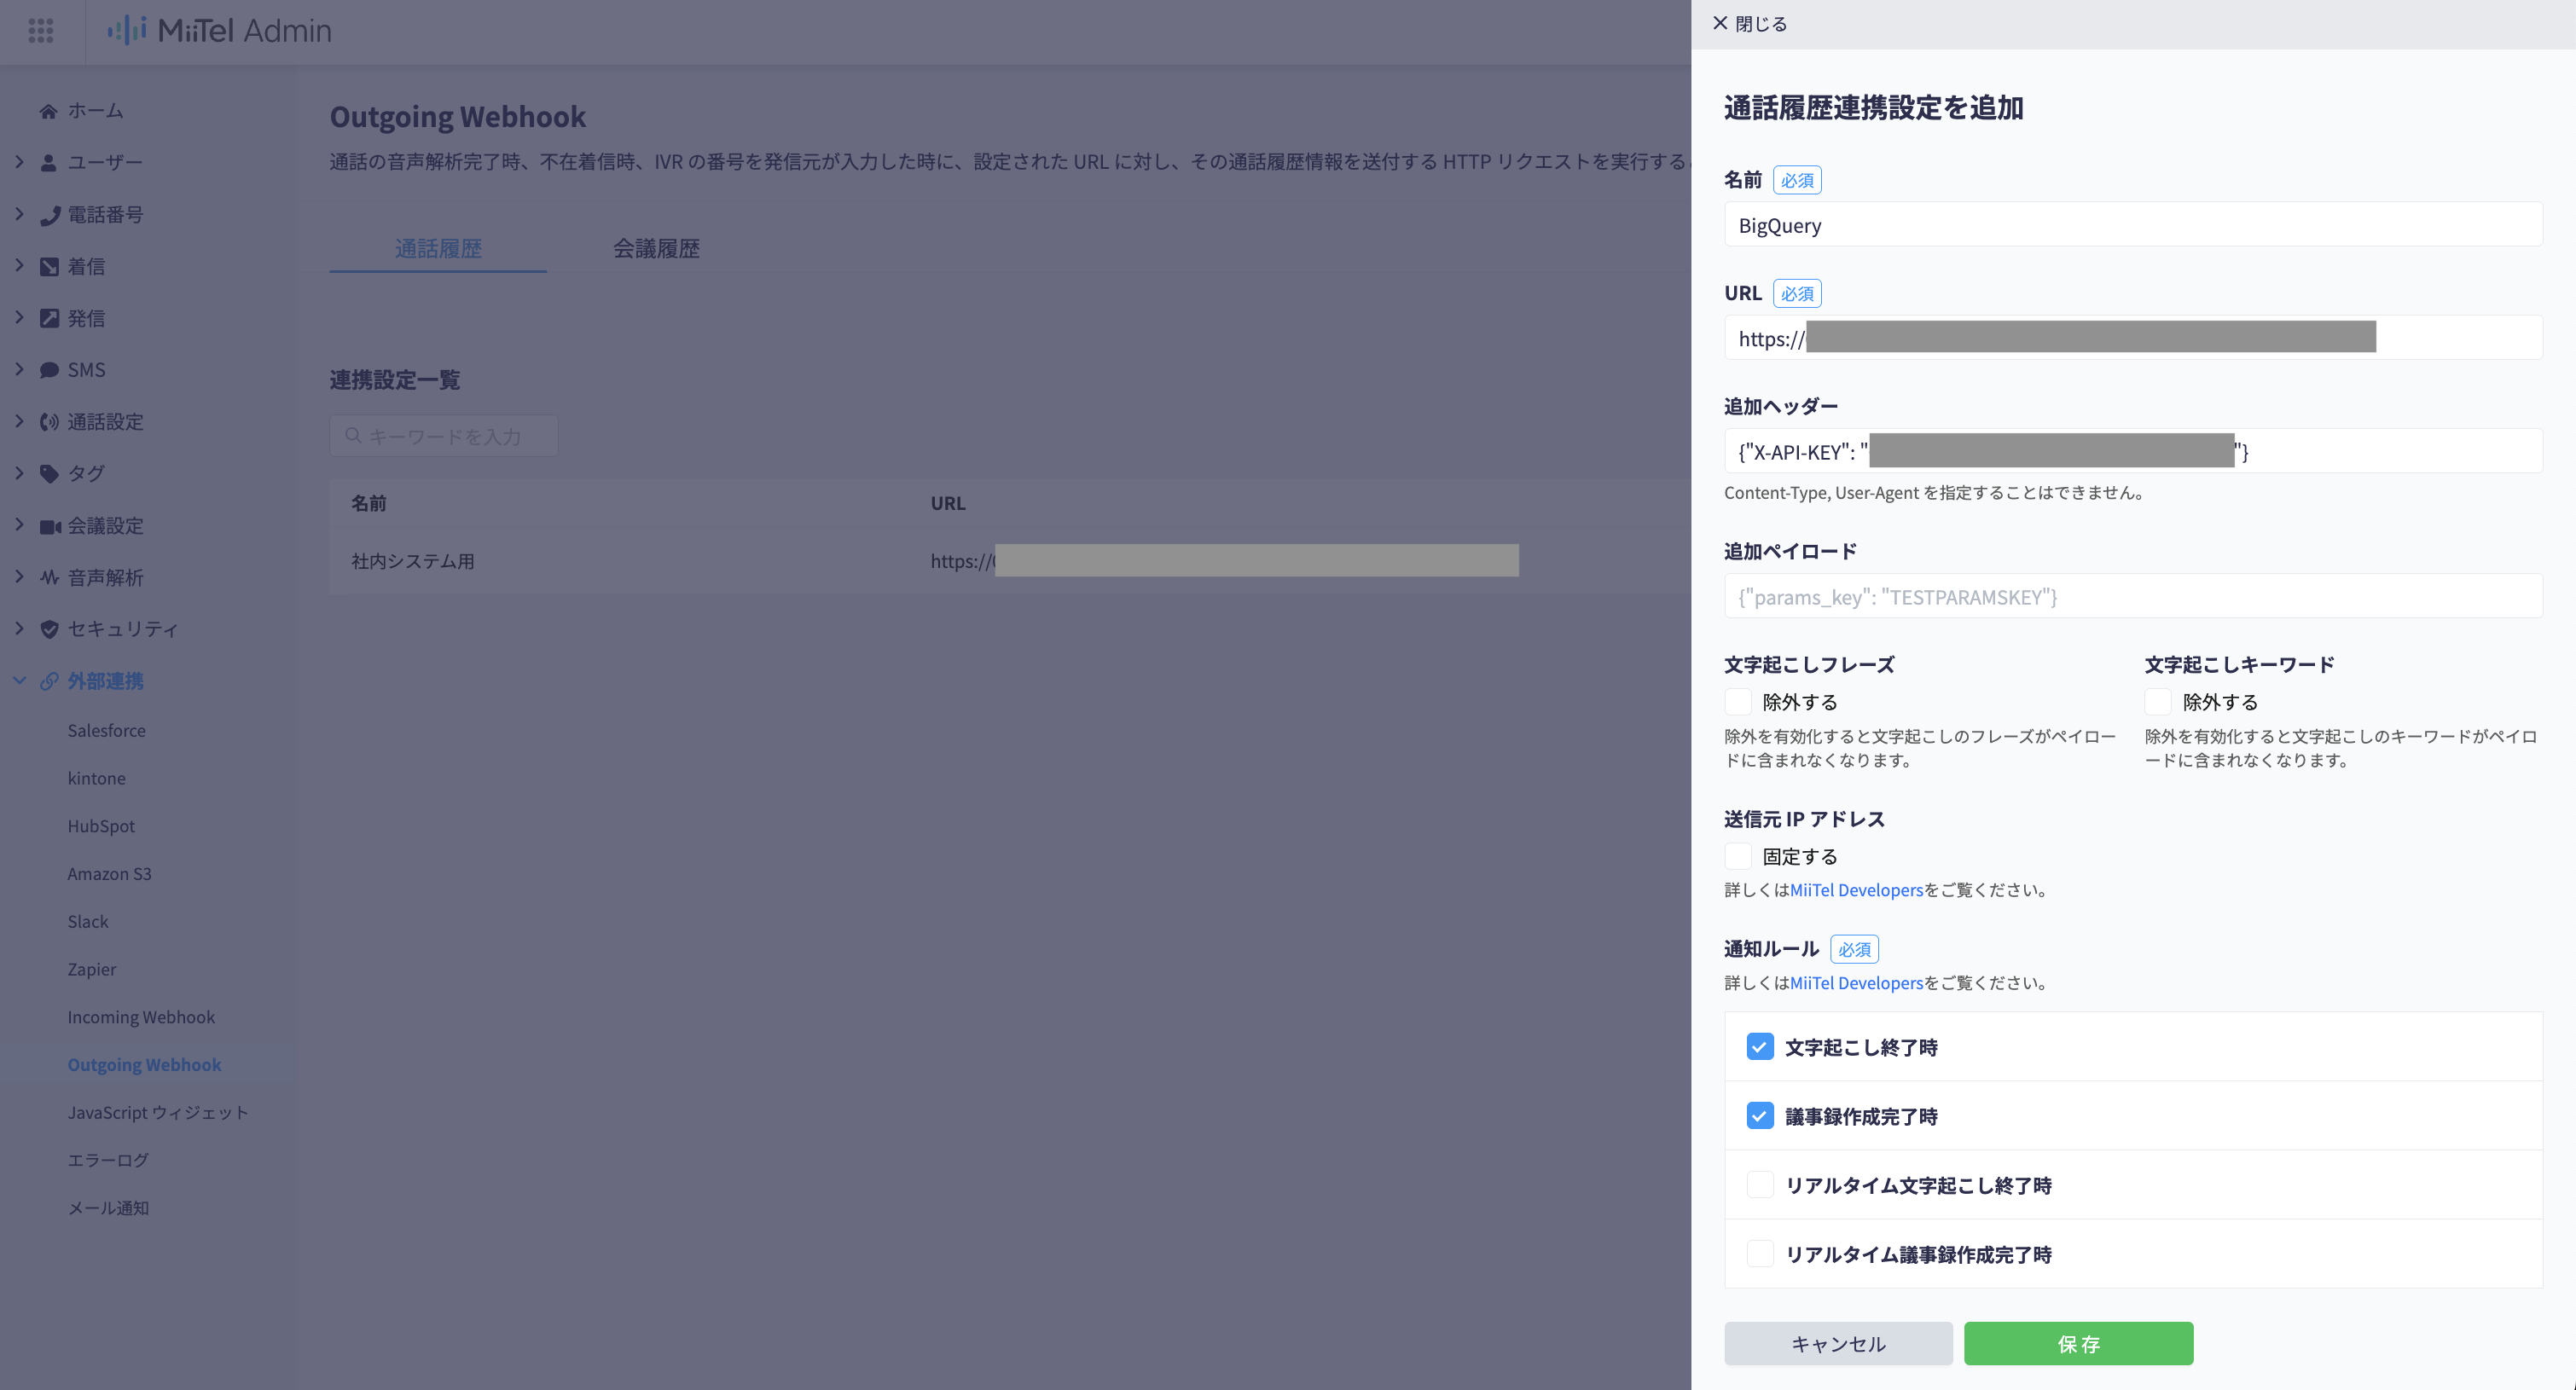Click the security shield icon
Screen dimensions: 2576x1390
(x=49, y=629)
